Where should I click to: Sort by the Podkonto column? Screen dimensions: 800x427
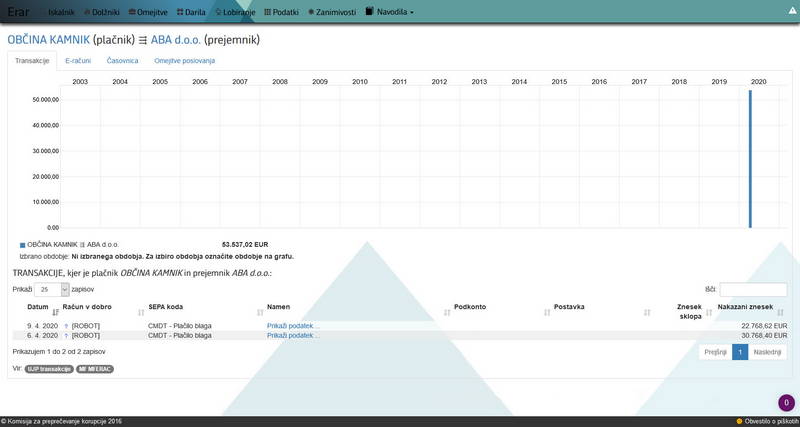(x=470, y=307)
